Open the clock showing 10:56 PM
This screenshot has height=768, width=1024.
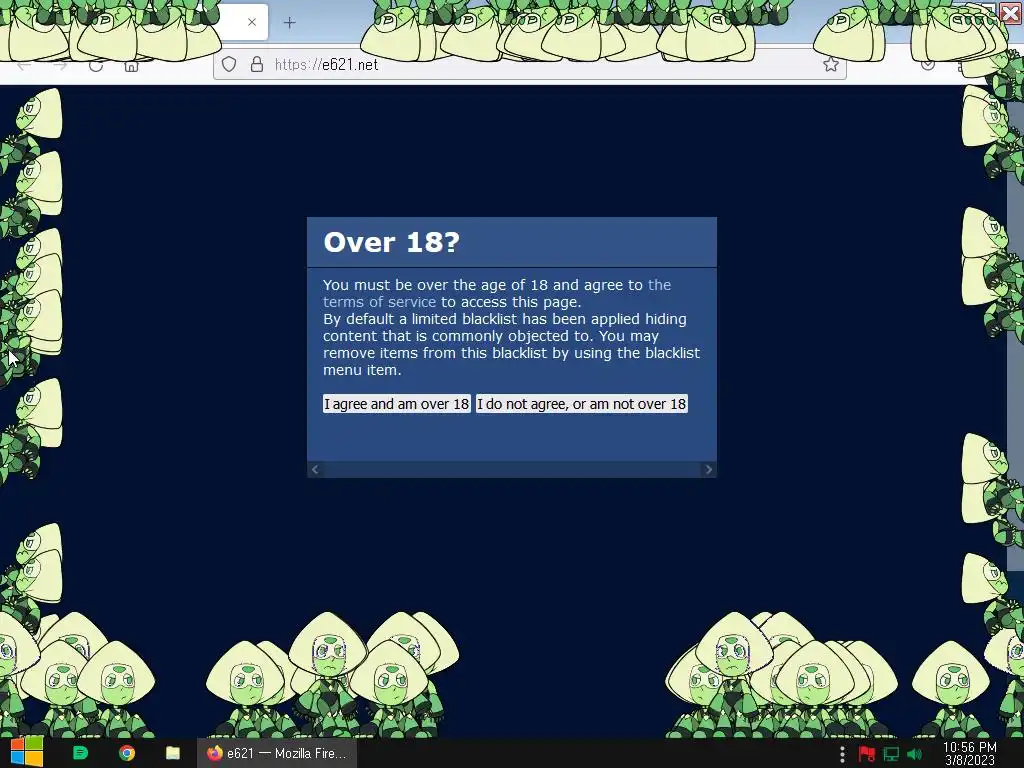(970, 754)
